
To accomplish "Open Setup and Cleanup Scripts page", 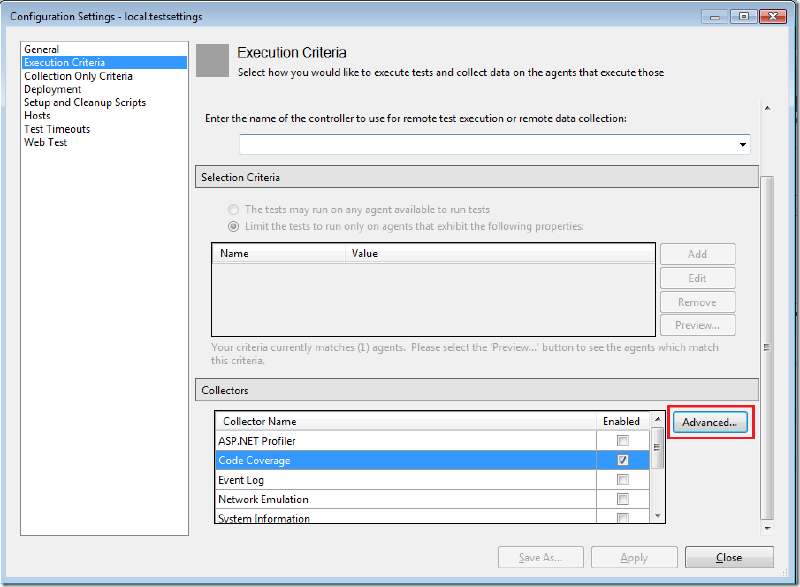I will point(85,103).
